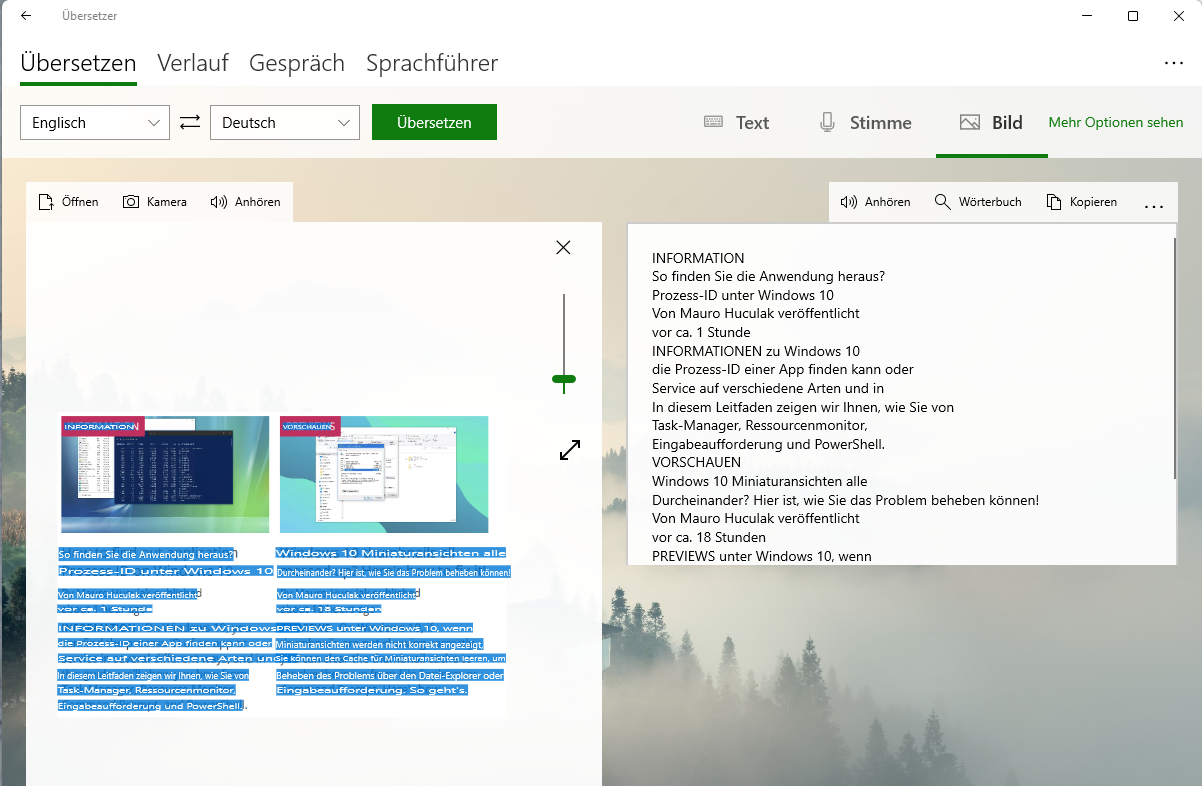Screen dimensions: 1202x786
Task: Click Öffnen to open an image
Action: (68, 202)
